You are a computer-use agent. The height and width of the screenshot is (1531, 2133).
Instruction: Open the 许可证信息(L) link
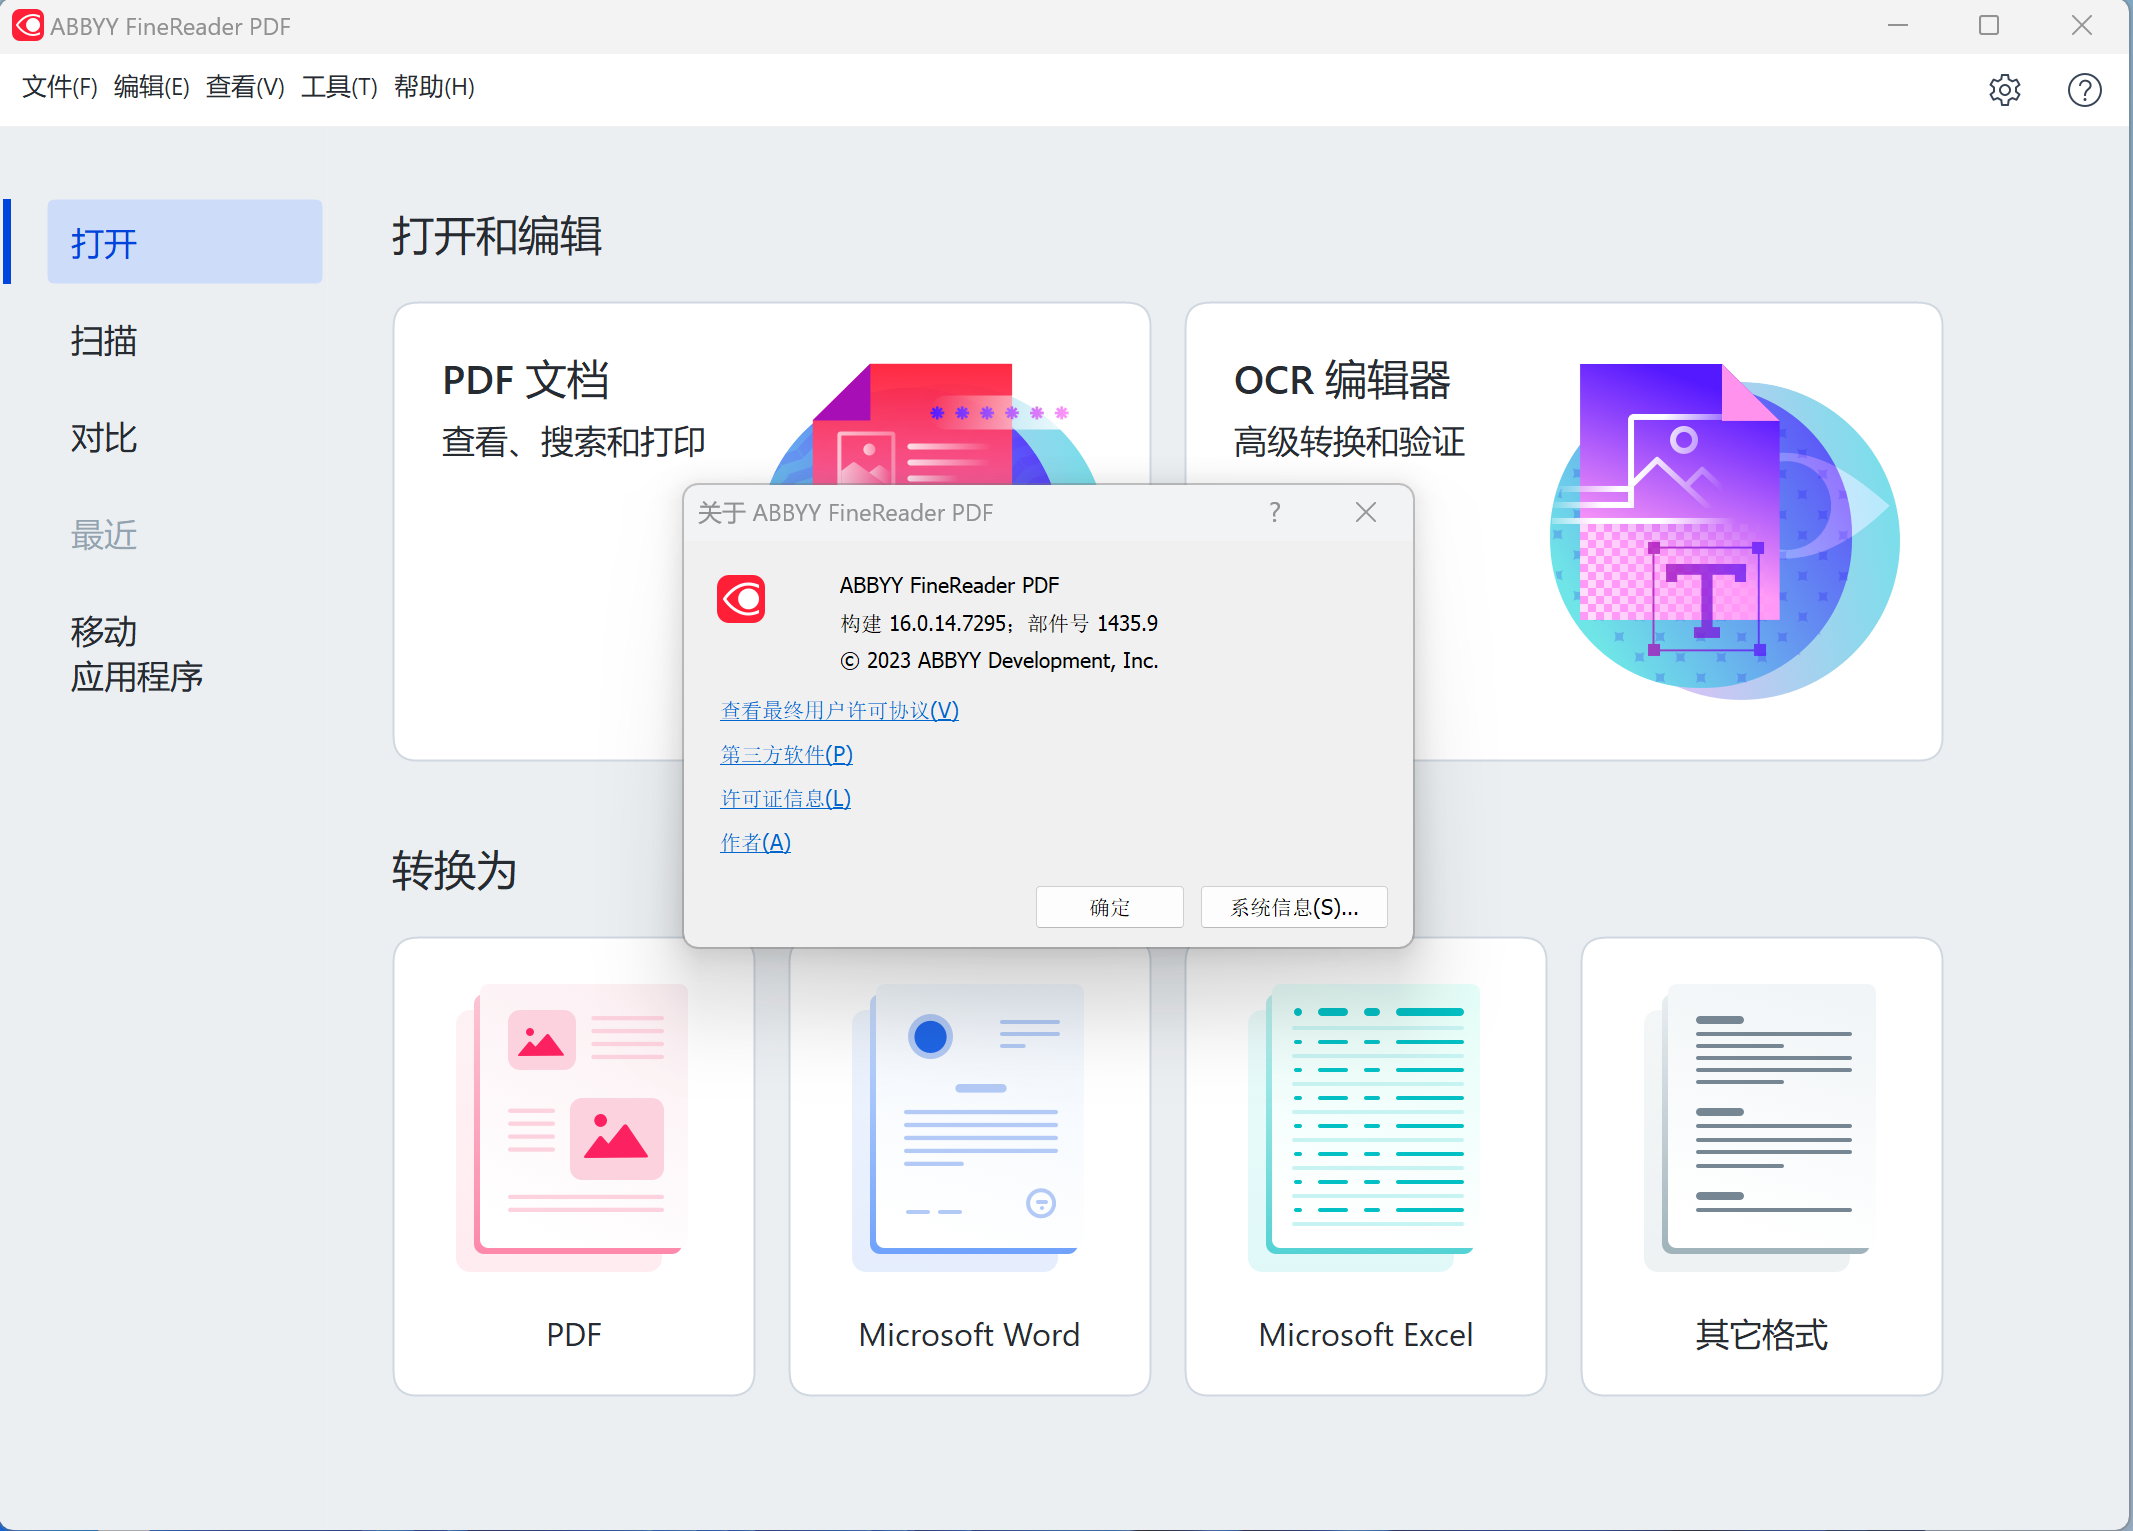(786, 799)
